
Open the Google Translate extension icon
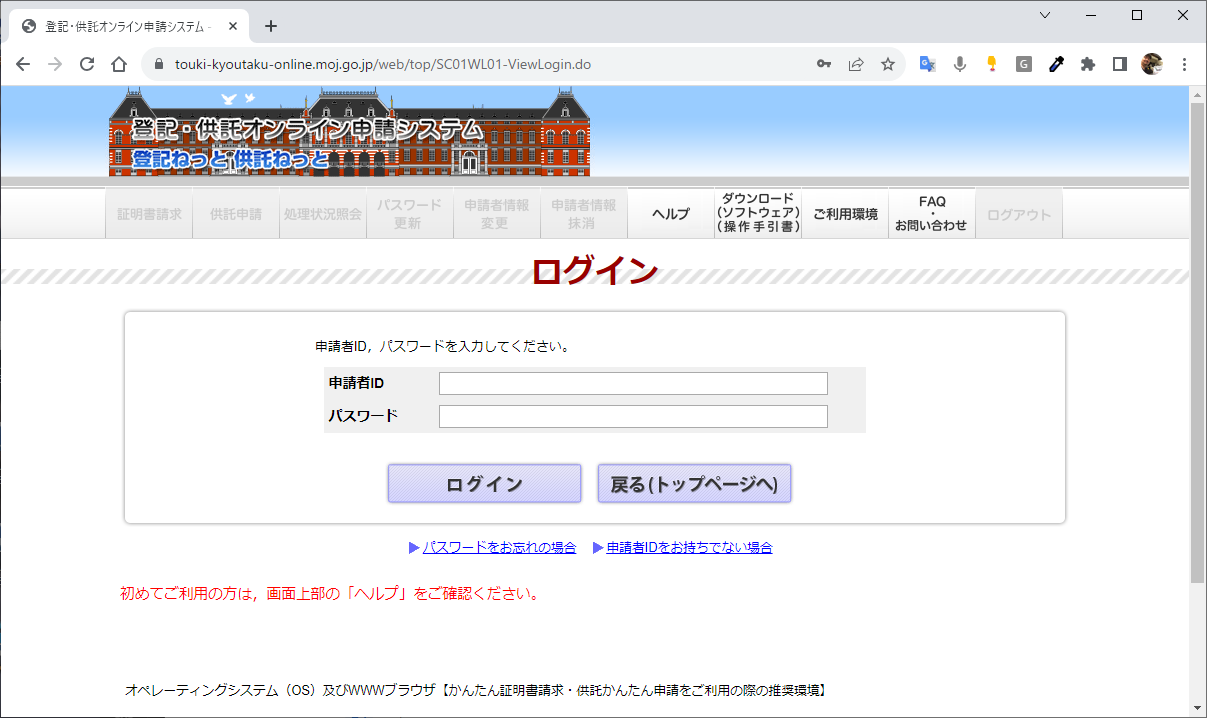pyautogui.click(x=928, y=64)
